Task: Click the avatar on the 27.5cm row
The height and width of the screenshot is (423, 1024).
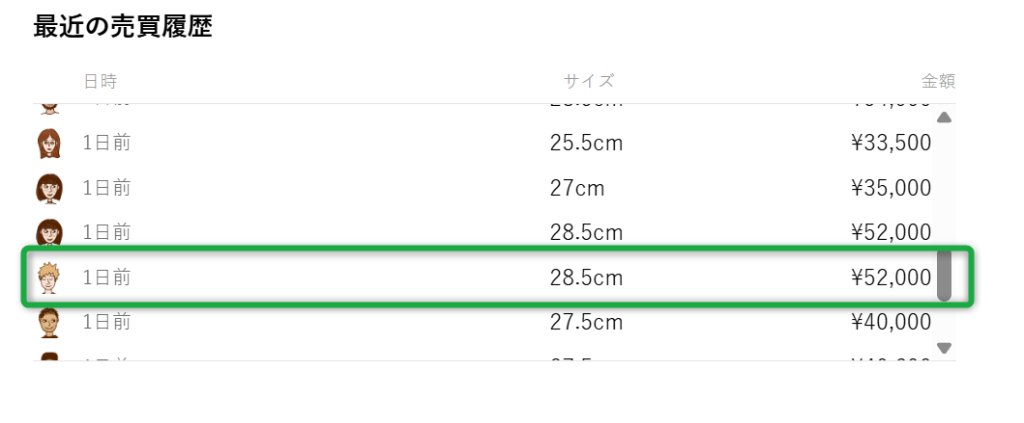Action: (x=49, y=322)
